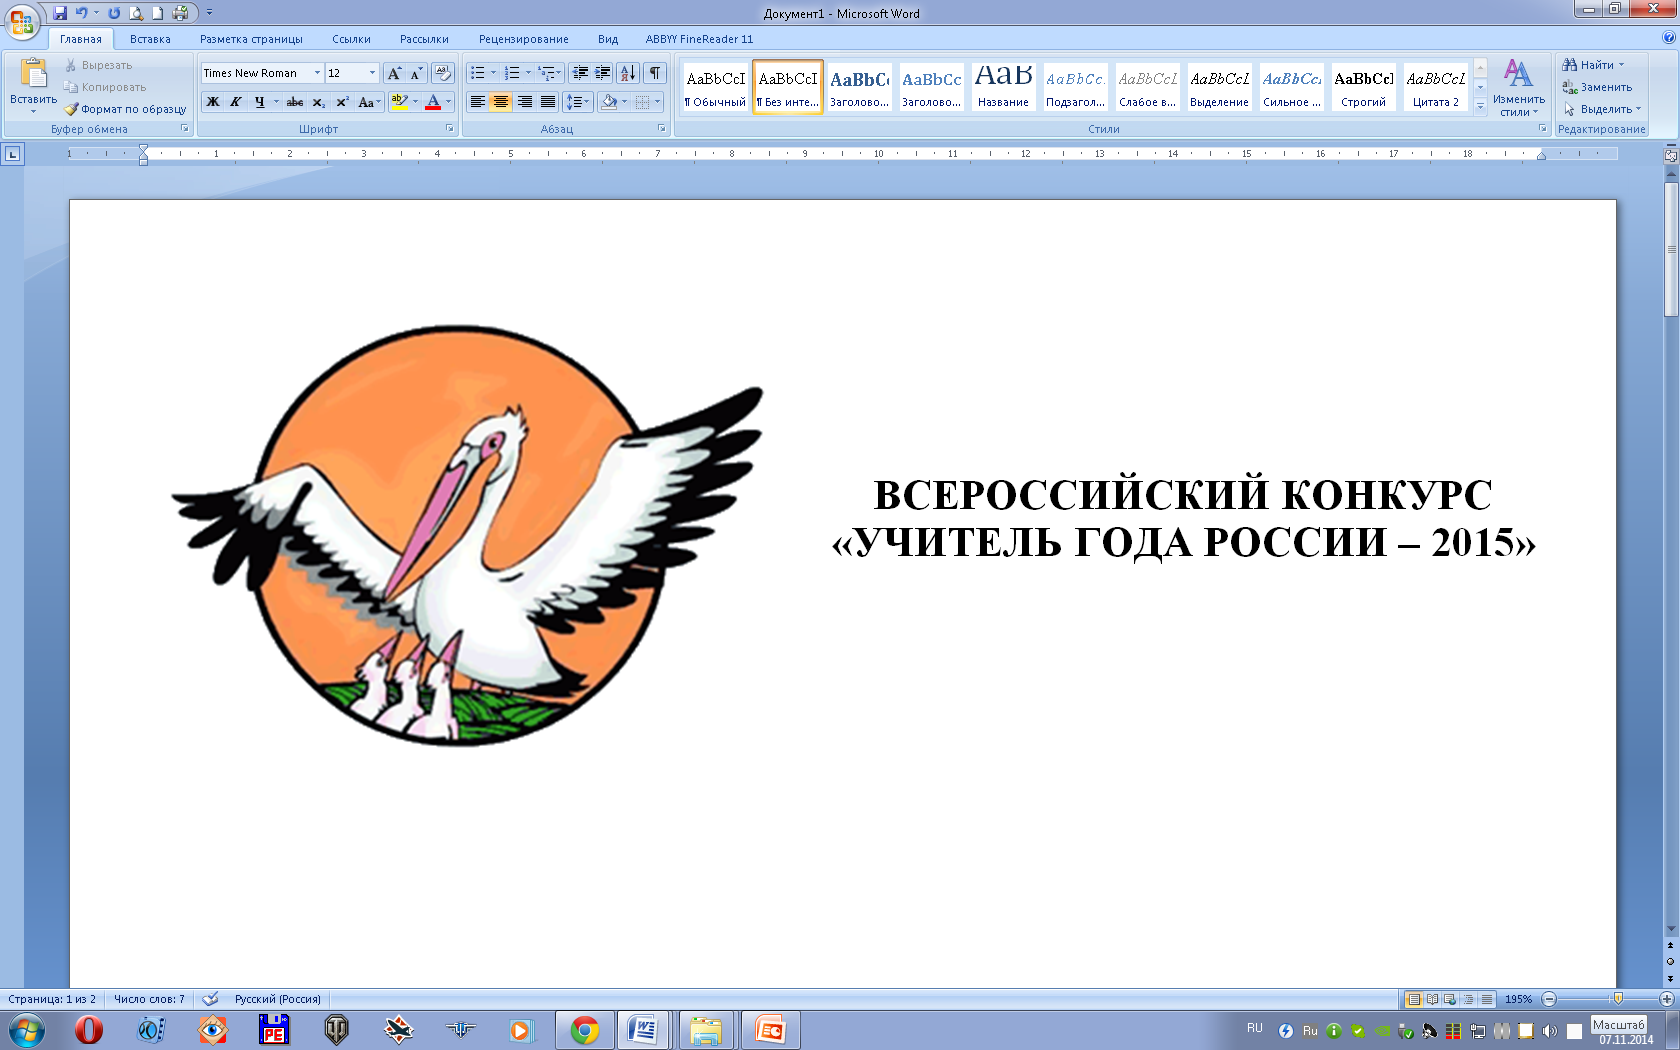Undo last action in Quick Access toolbar
The height and width of the screenshot is (1050, 1680).
pyautogui.click(x=82, y=13)
